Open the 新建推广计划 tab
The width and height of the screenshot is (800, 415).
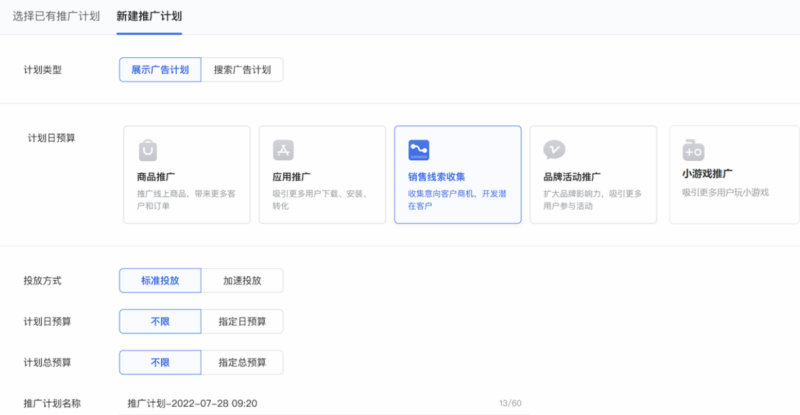pos(149,16)
